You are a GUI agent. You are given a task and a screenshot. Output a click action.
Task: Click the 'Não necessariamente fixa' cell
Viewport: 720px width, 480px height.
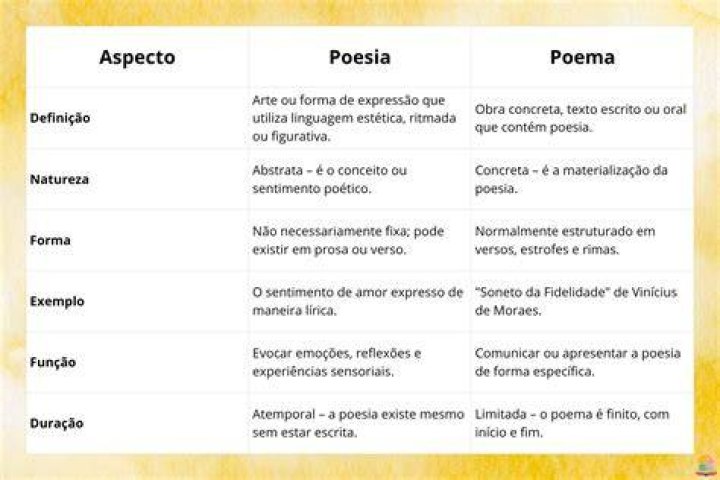pyautogui.click(x=348, y=240)
